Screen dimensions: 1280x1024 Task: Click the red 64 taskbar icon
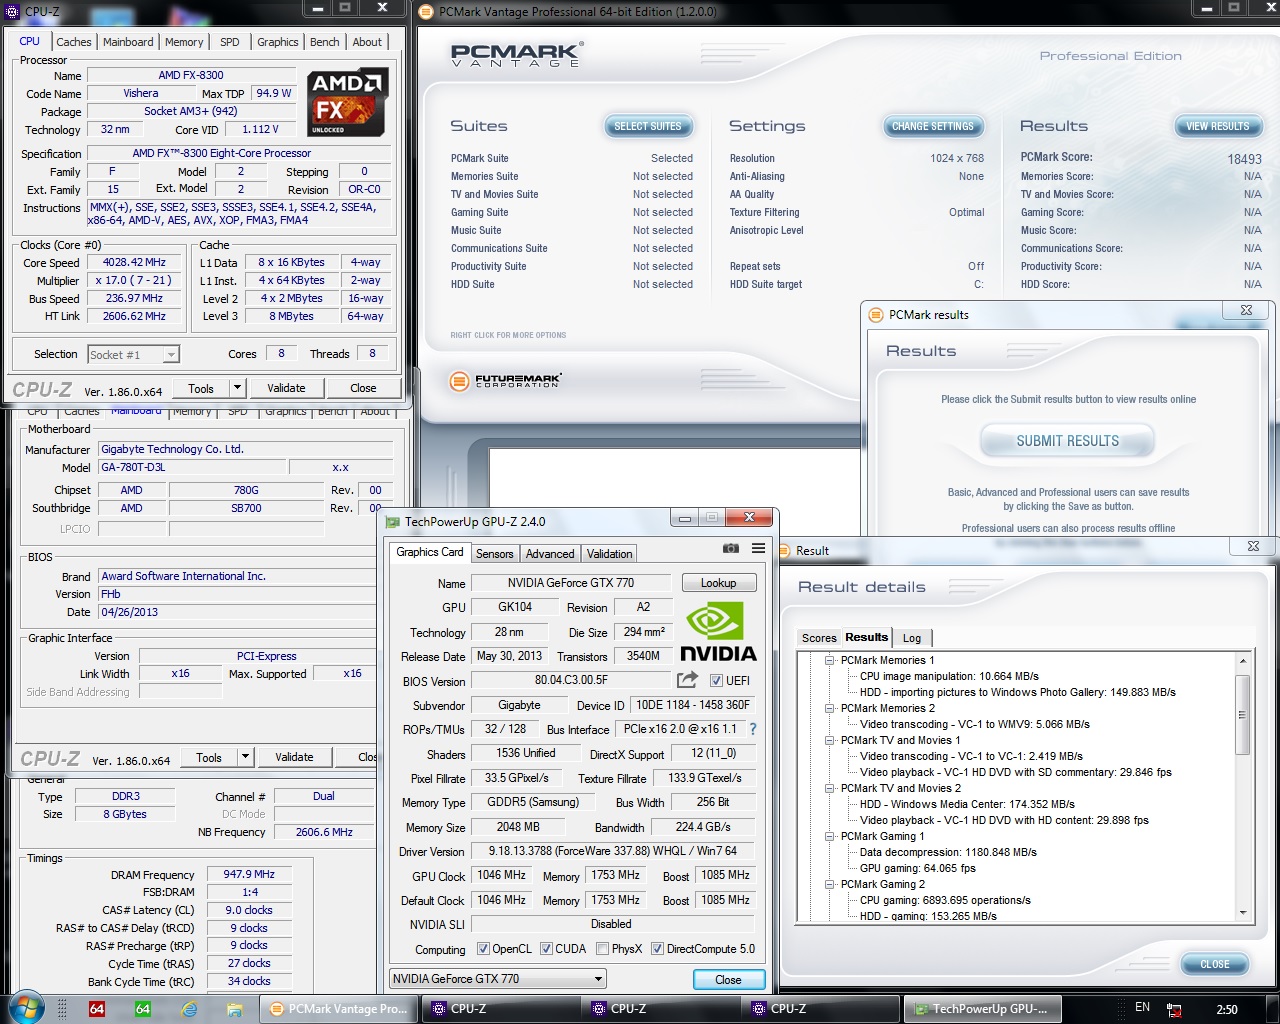97,1009
